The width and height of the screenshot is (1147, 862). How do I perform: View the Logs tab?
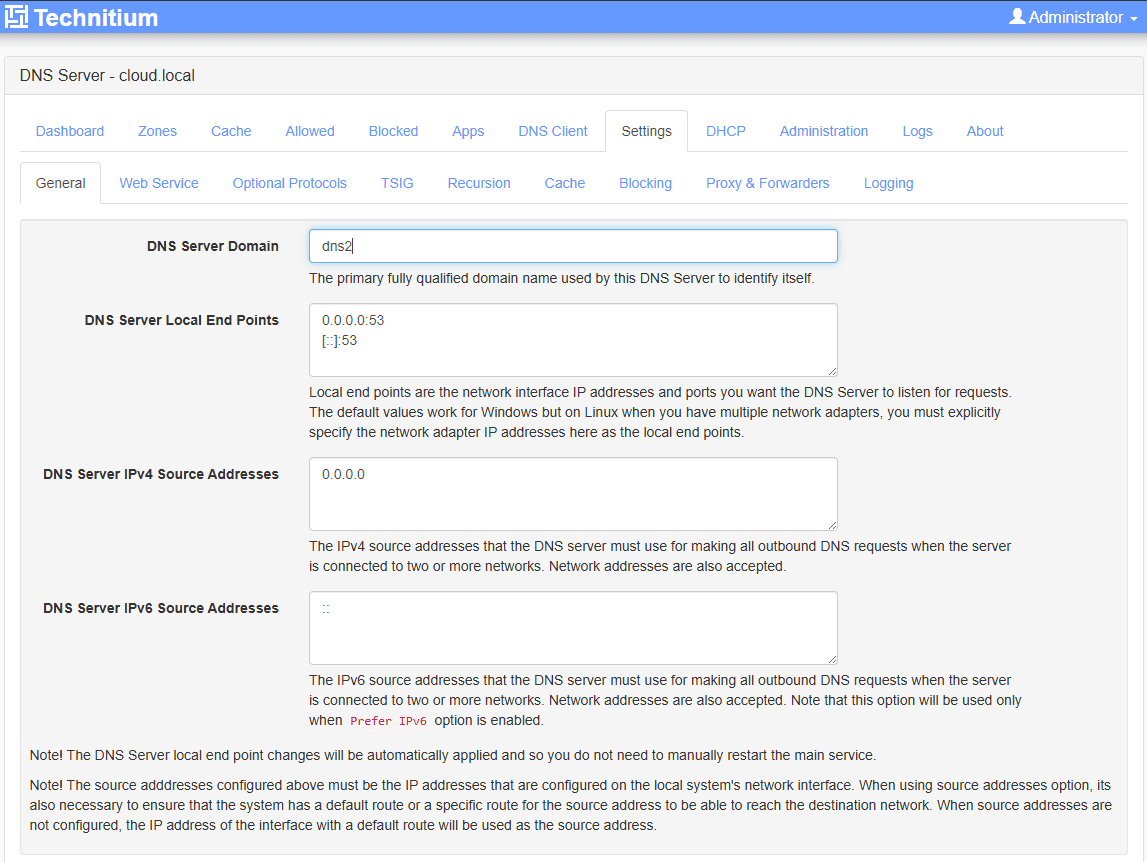pos(917,131)
